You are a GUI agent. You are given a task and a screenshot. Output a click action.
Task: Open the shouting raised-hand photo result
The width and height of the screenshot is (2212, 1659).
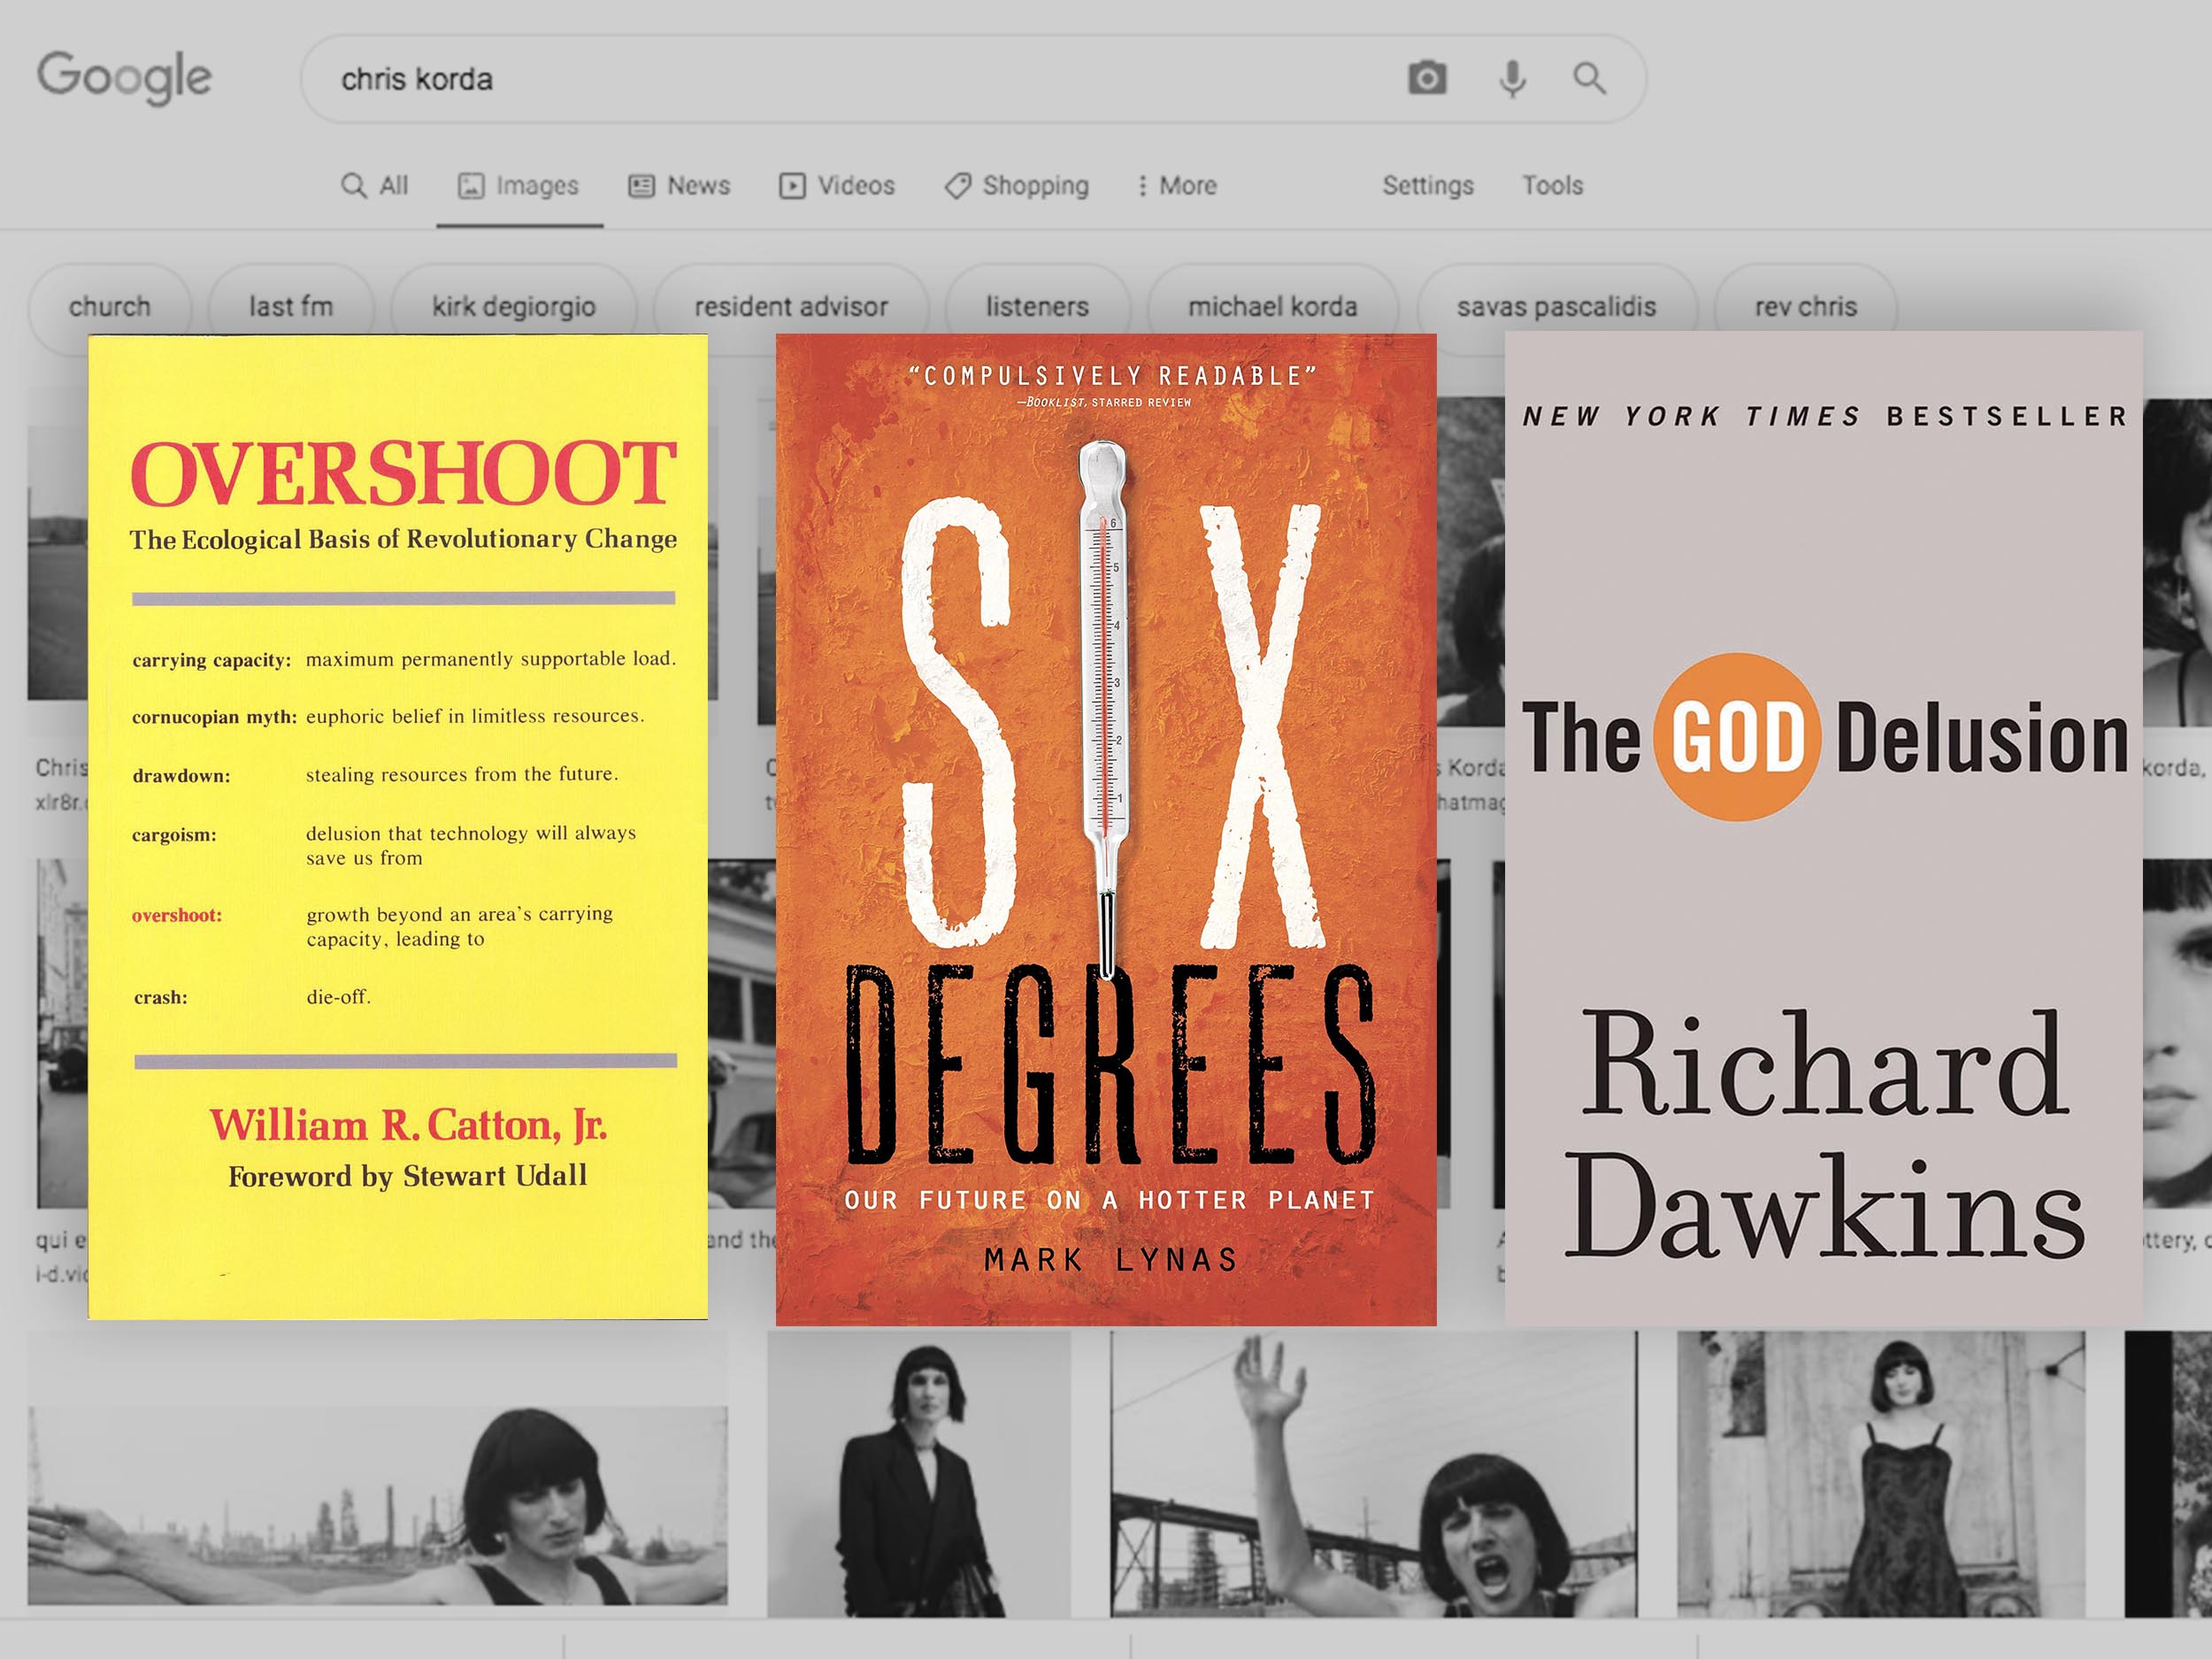click(1374, 1474)
